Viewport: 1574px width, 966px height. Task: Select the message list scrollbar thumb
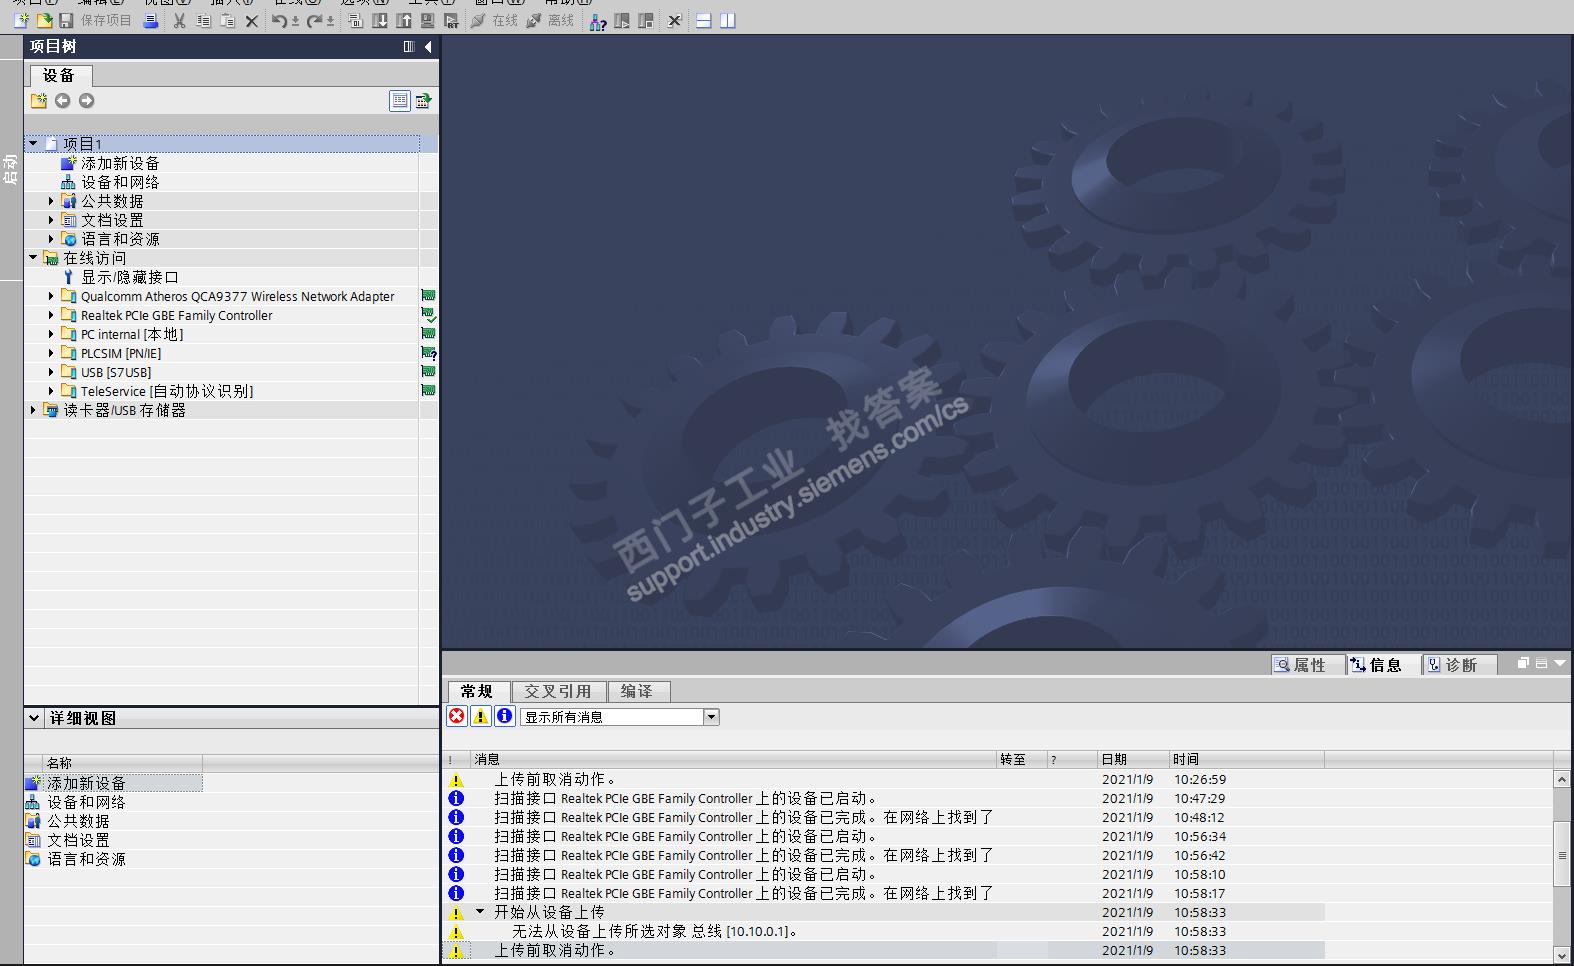coord(1562,854)
